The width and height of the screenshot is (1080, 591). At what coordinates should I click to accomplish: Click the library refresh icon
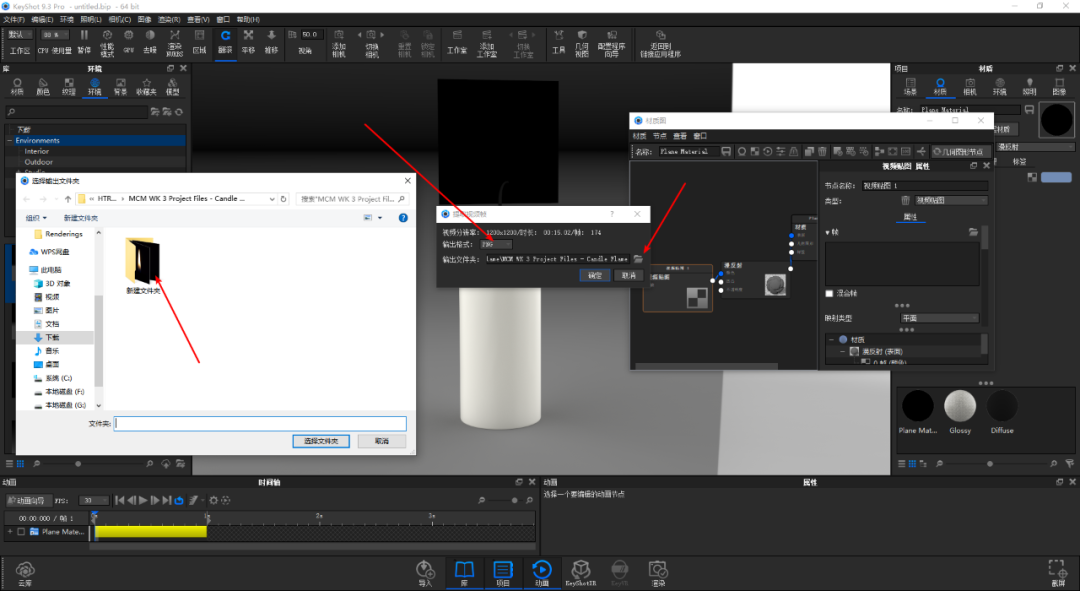179,112
